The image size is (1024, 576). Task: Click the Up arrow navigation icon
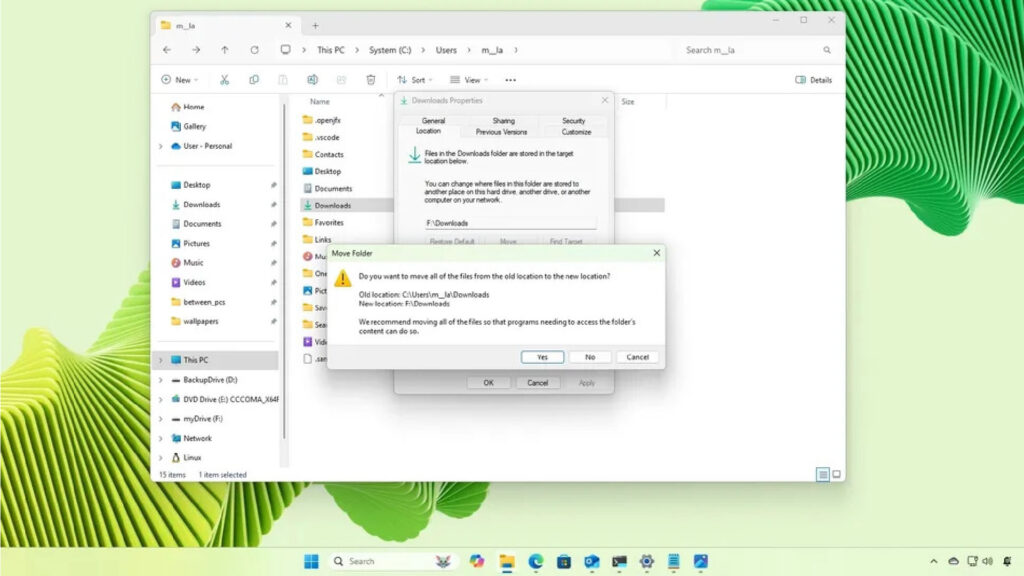tap(225, 50)
